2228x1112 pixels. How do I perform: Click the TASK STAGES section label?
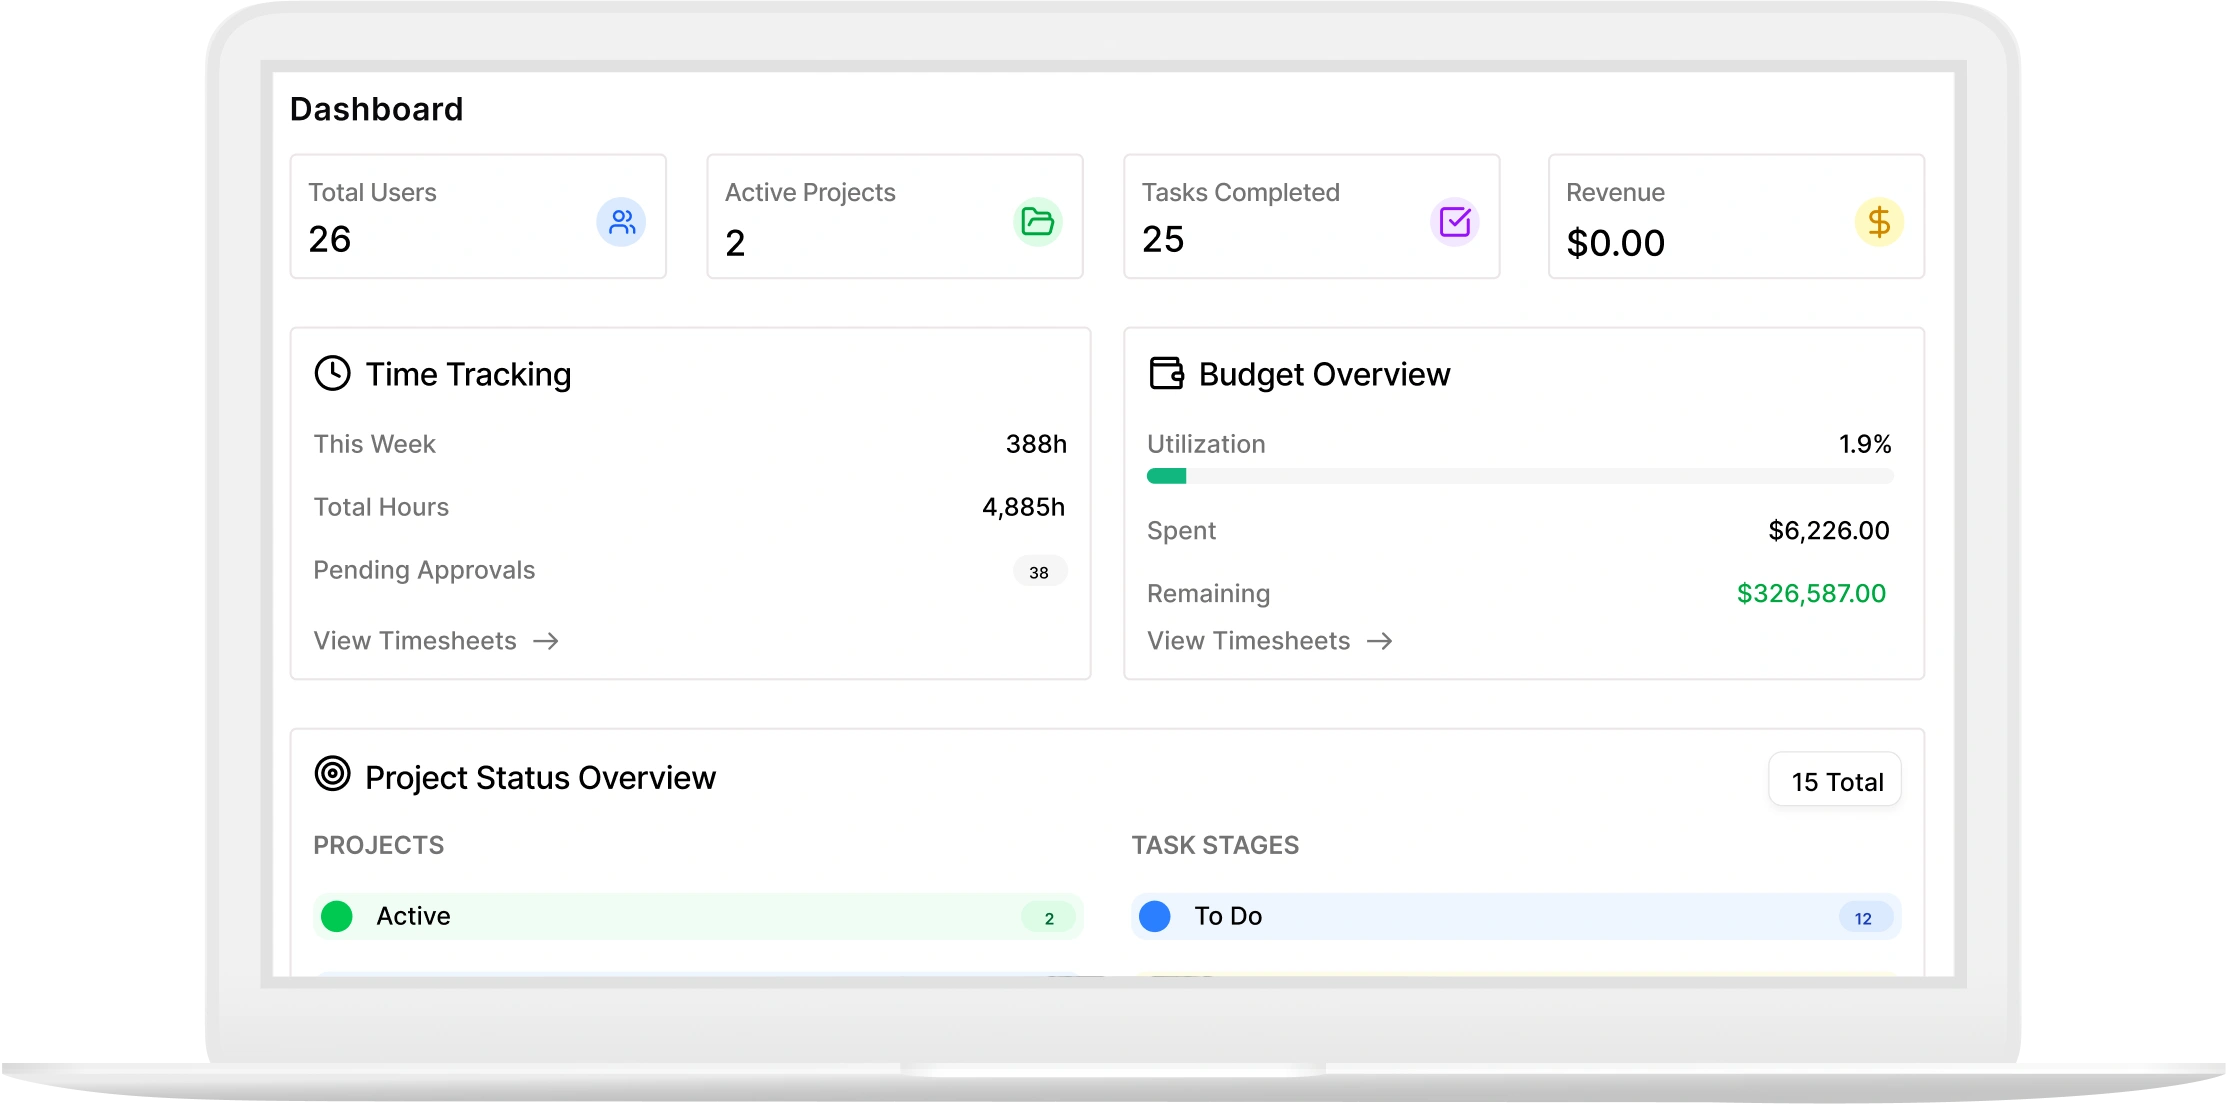tap(1215, 845)
